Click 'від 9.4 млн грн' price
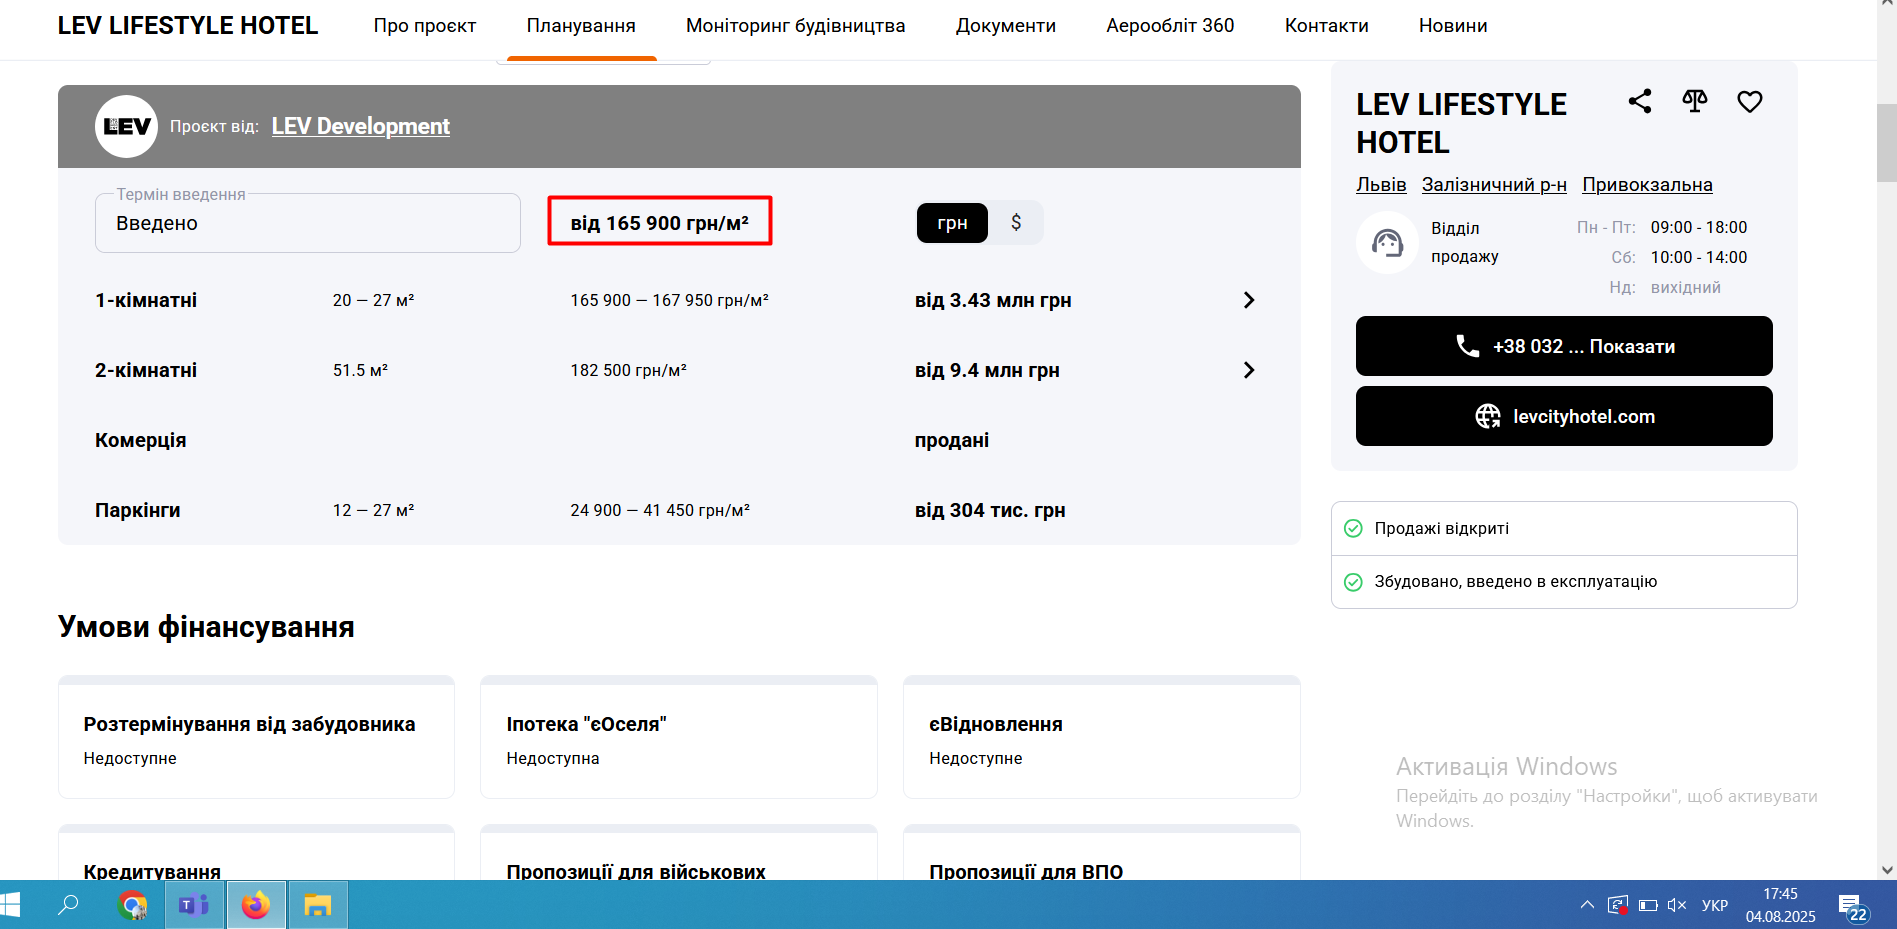The height and width of the screenshot is (929, 1897). [987, 370]
